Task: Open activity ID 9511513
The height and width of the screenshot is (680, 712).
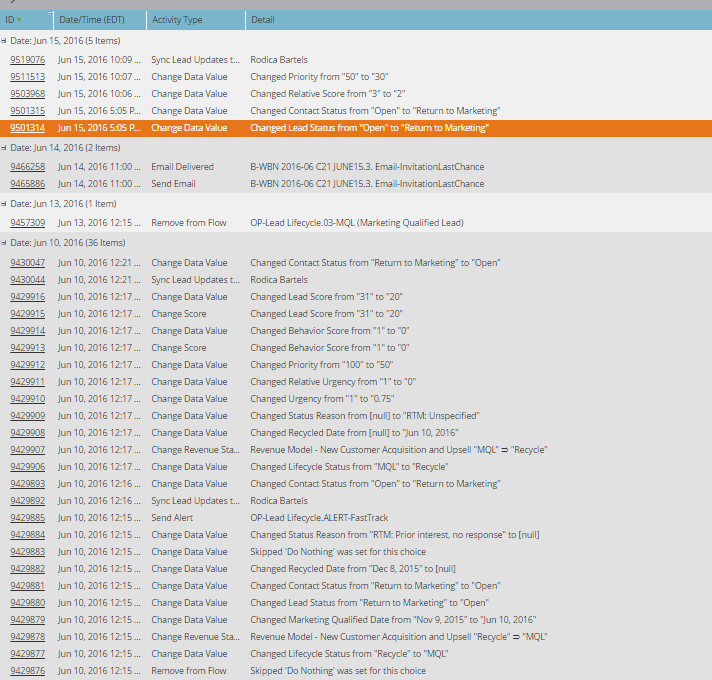Action: 28,77
